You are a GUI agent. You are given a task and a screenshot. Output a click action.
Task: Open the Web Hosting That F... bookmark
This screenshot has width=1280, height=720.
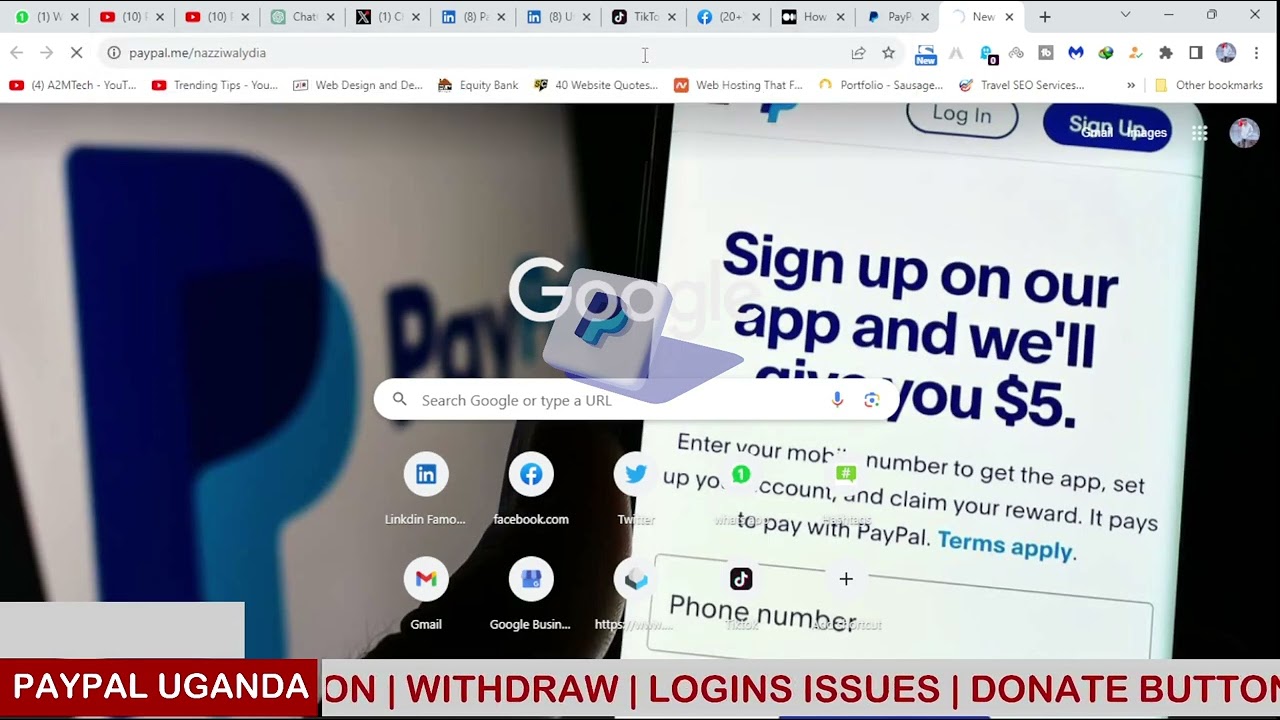pos(739,85)
